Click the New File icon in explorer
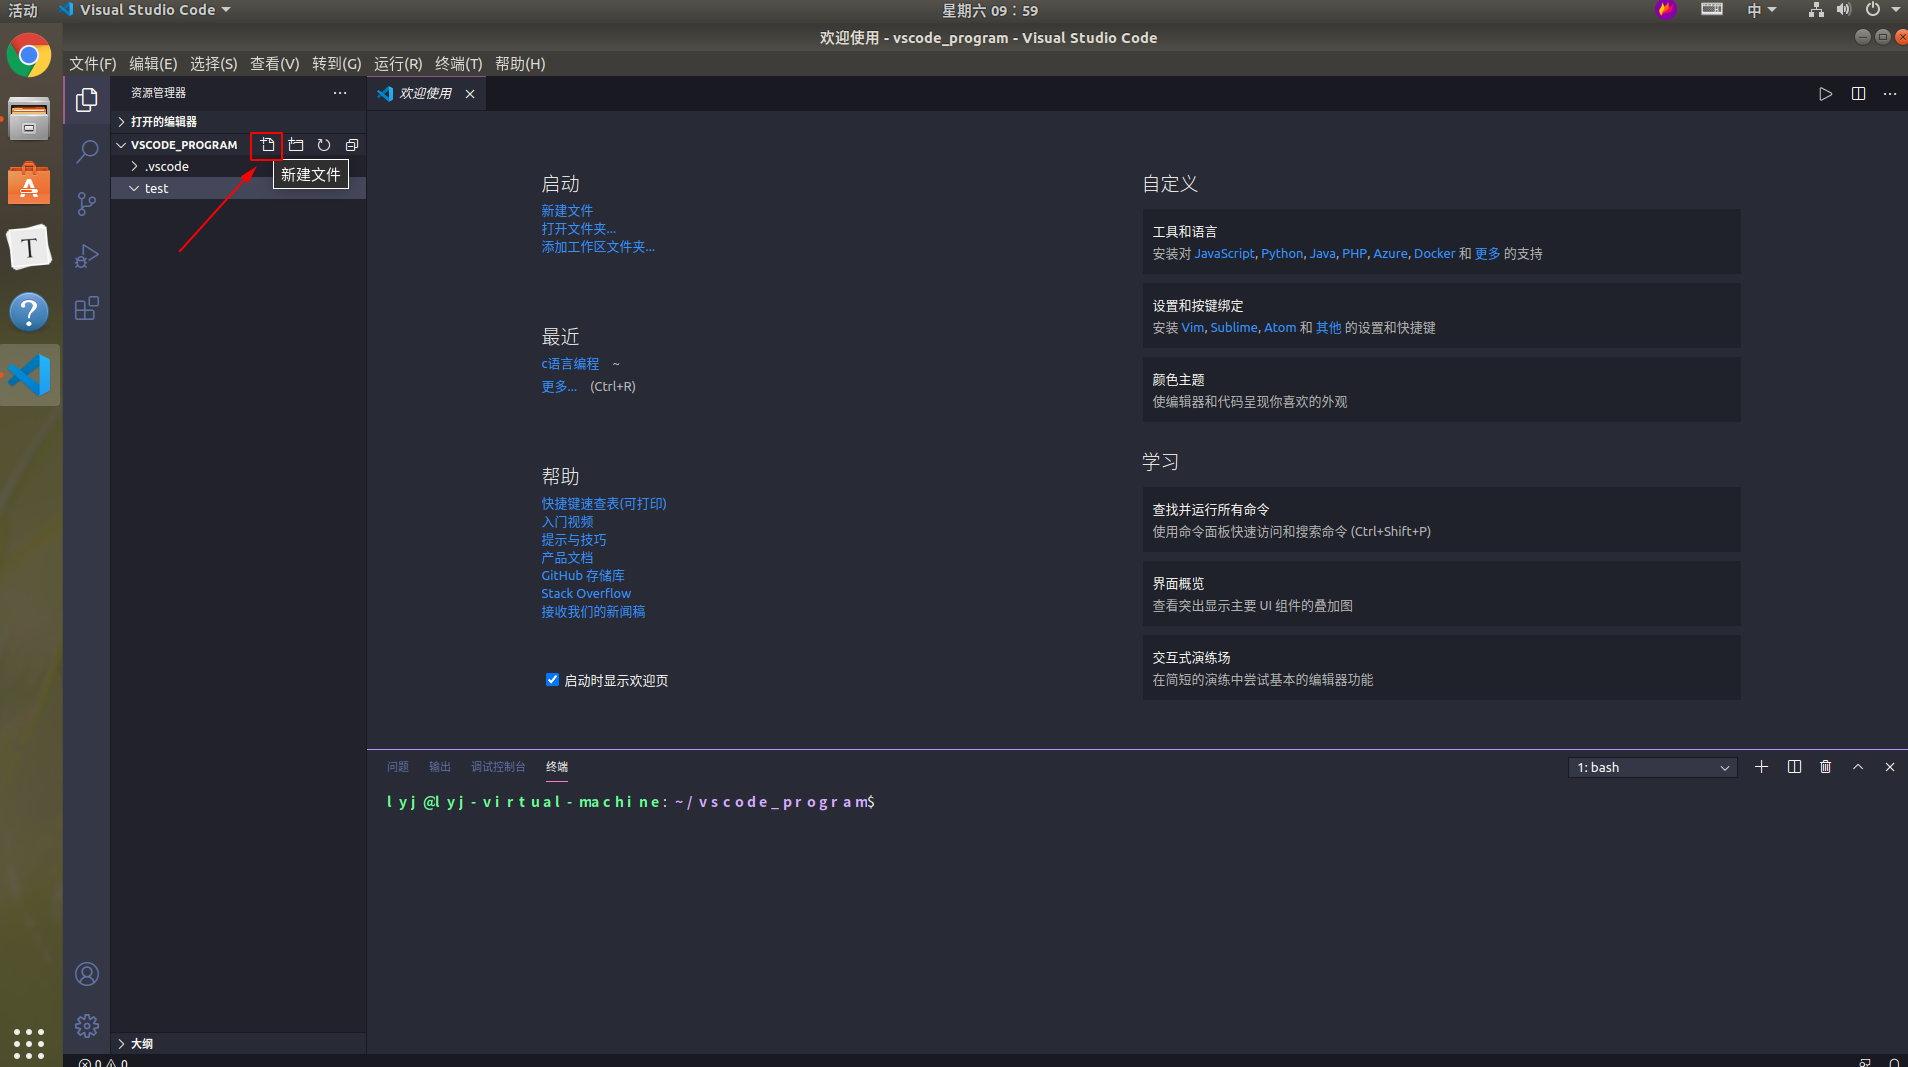Screen dimensions: 1908x1067 point(267,145)
